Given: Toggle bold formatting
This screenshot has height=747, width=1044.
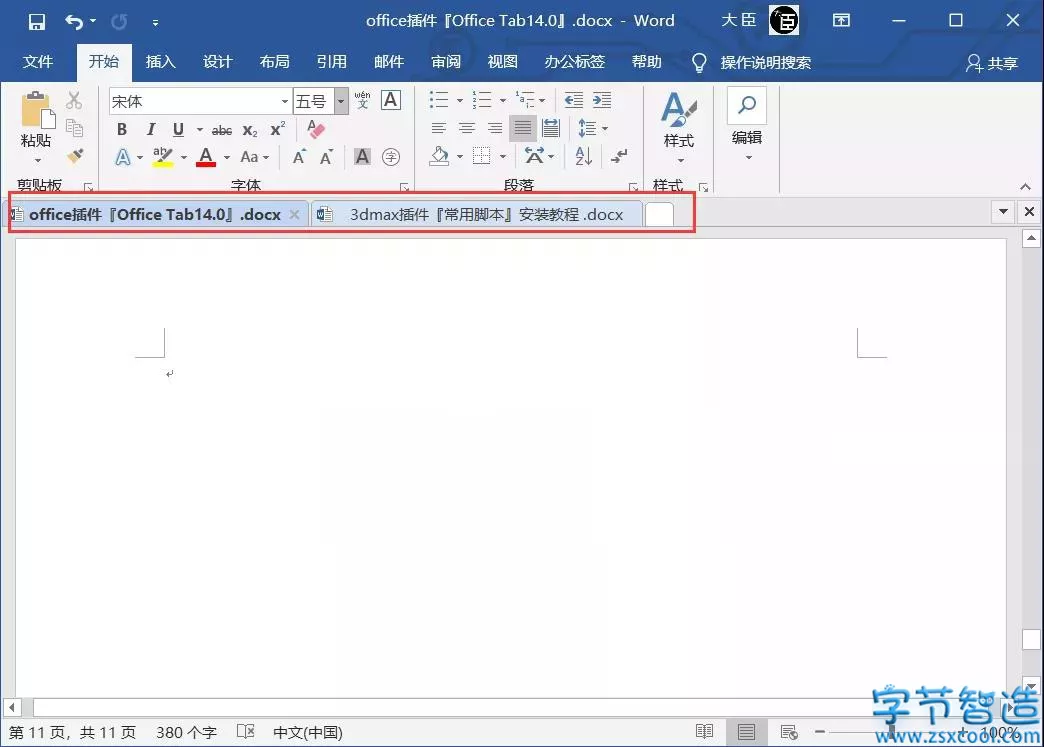Looking at the screenshot, I should coord(121,129).
